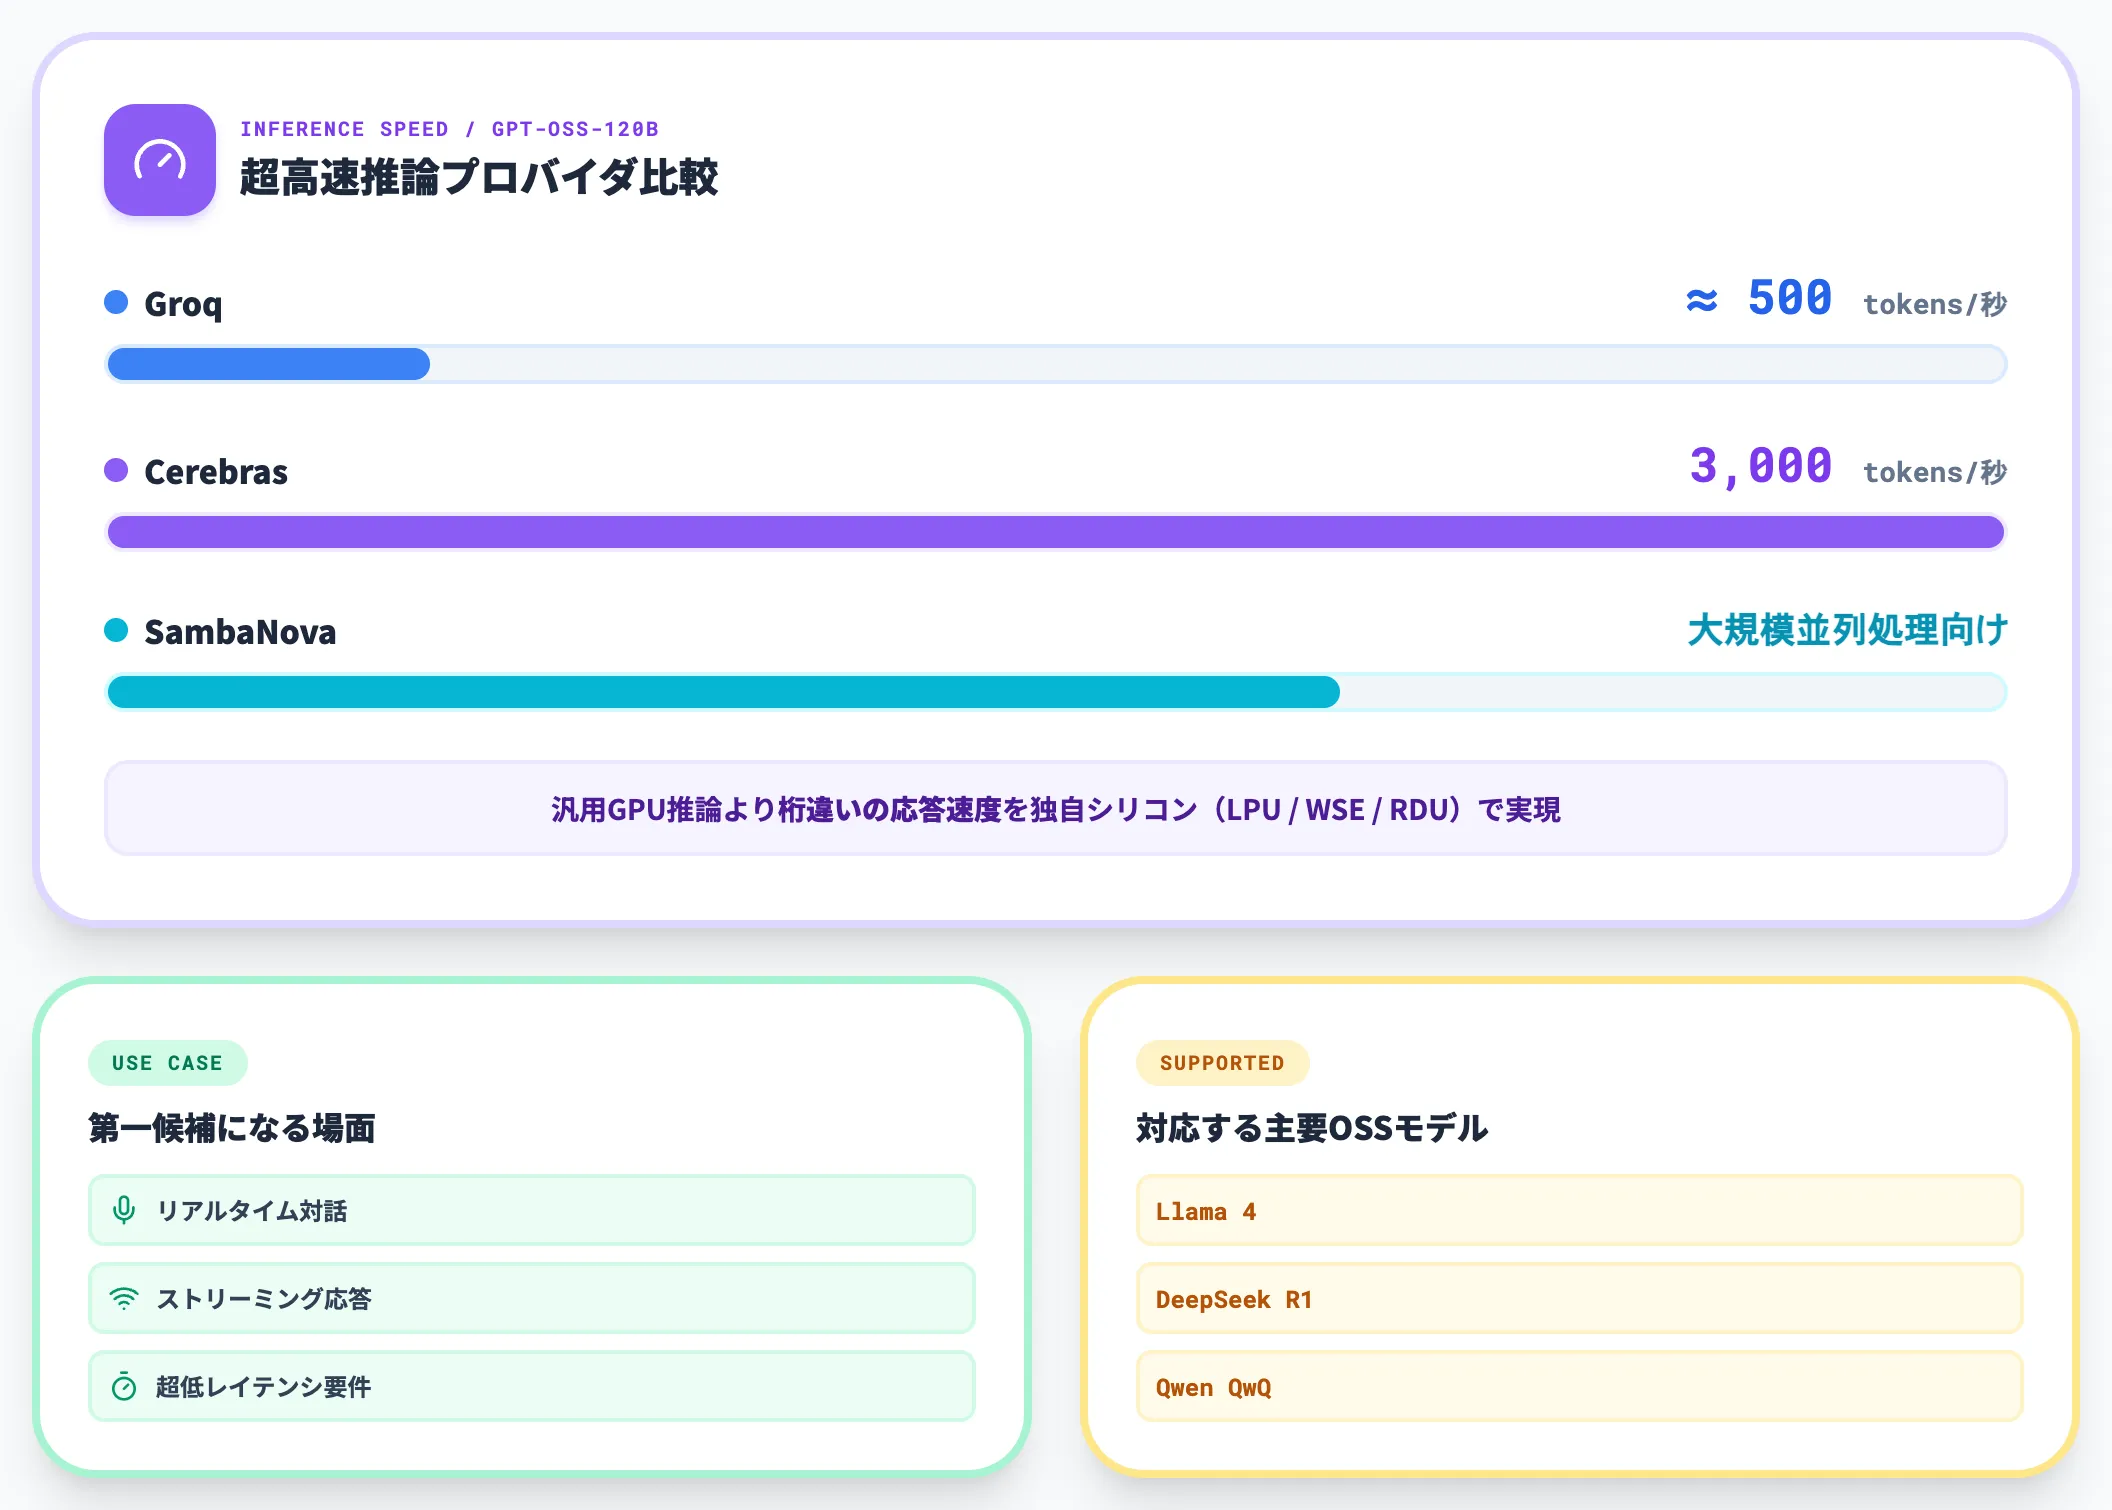Select the Llama 4 model row
Image resolution: width=2112 pixels, height=1510 pixels.
[1580, 1210]
